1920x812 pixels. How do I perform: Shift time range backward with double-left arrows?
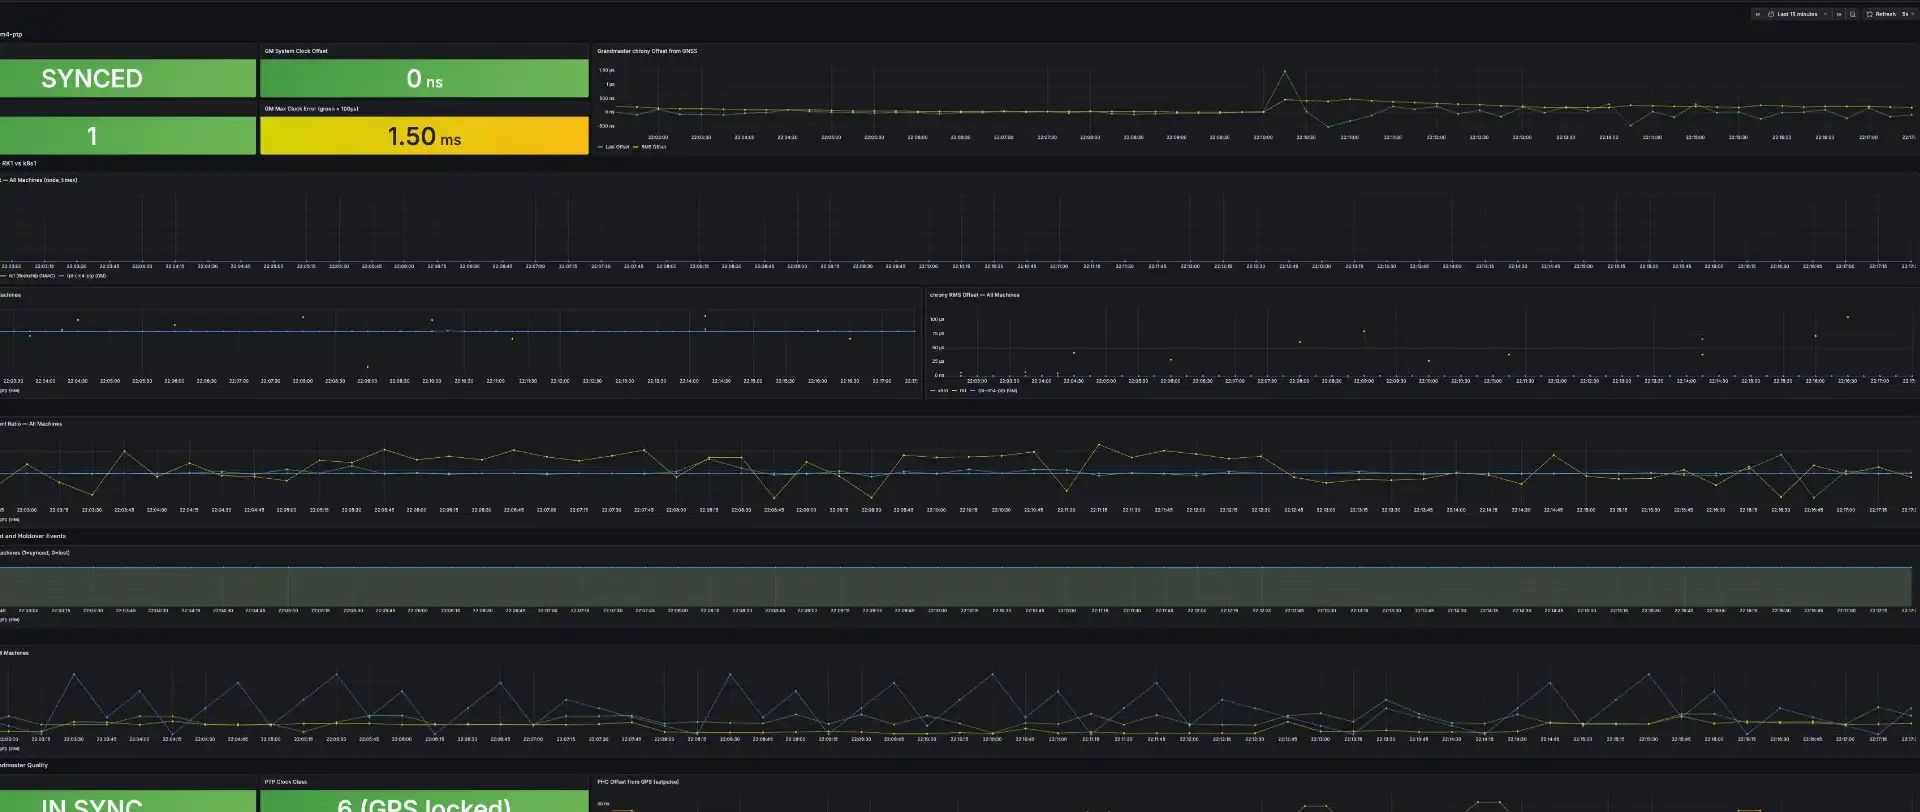[x=1757, y=14]
